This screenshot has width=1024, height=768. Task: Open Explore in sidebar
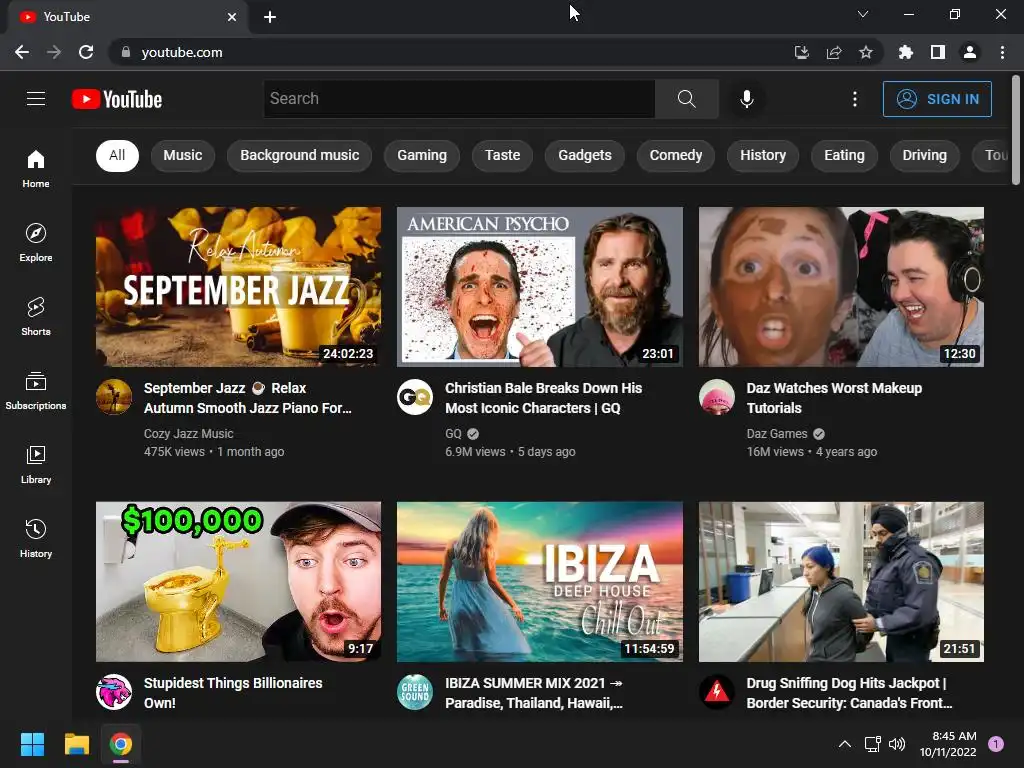tap(36, 243)
